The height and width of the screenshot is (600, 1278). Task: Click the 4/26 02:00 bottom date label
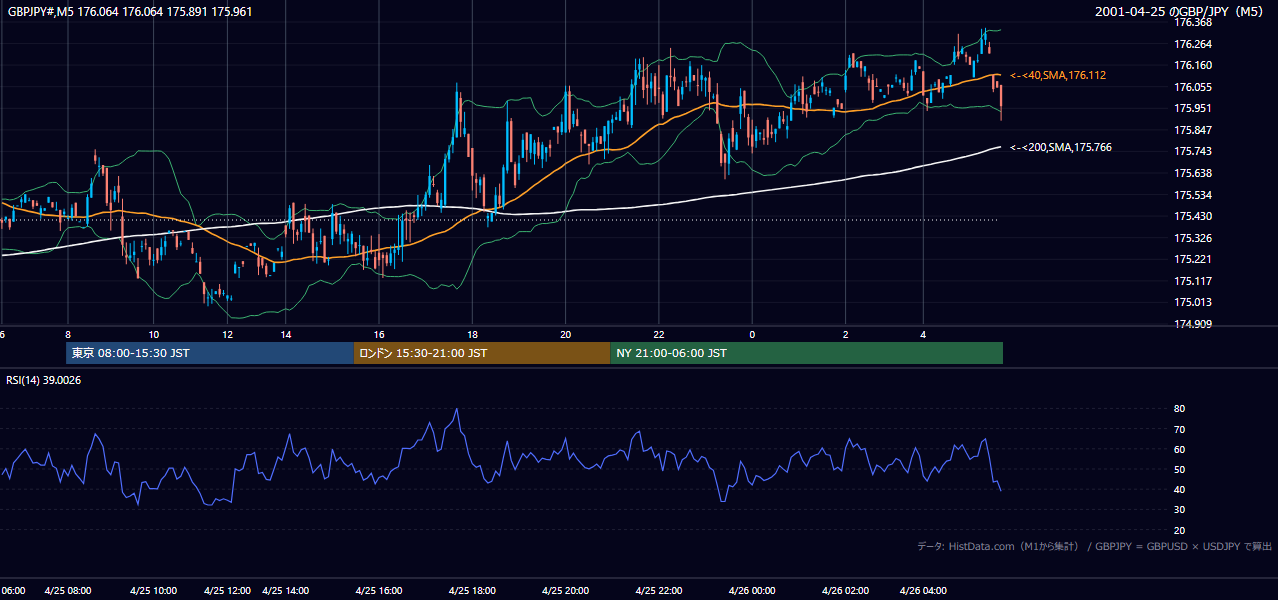(x=846, y=591)
